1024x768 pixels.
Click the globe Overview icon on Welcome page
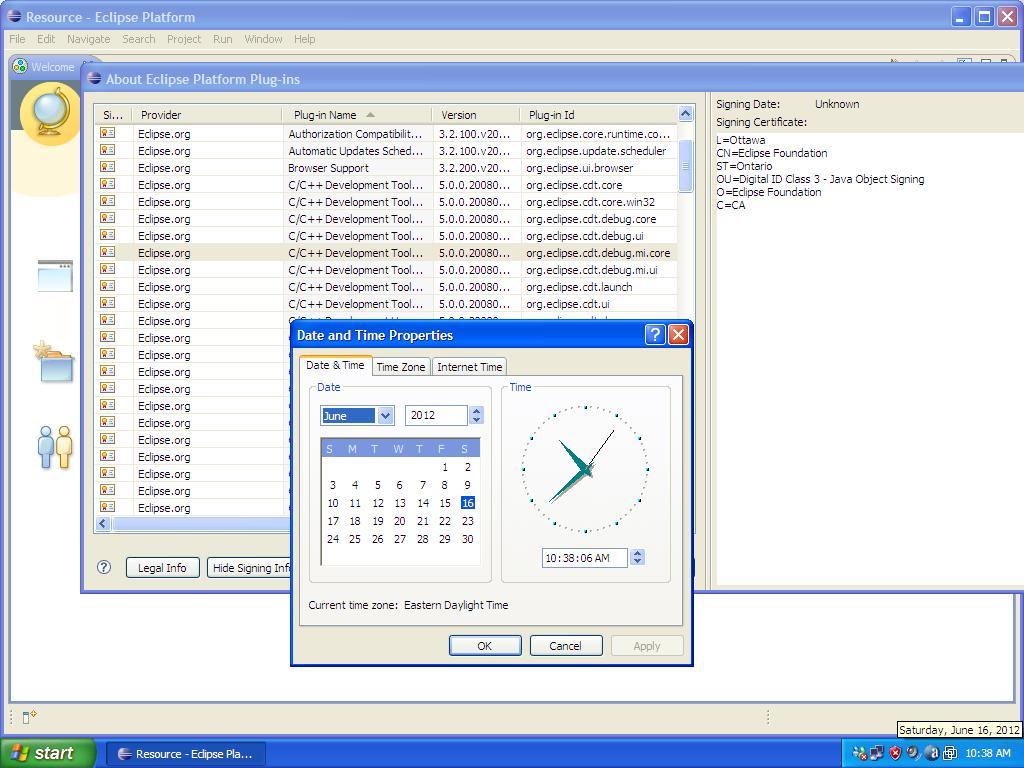tap(51, 113)
